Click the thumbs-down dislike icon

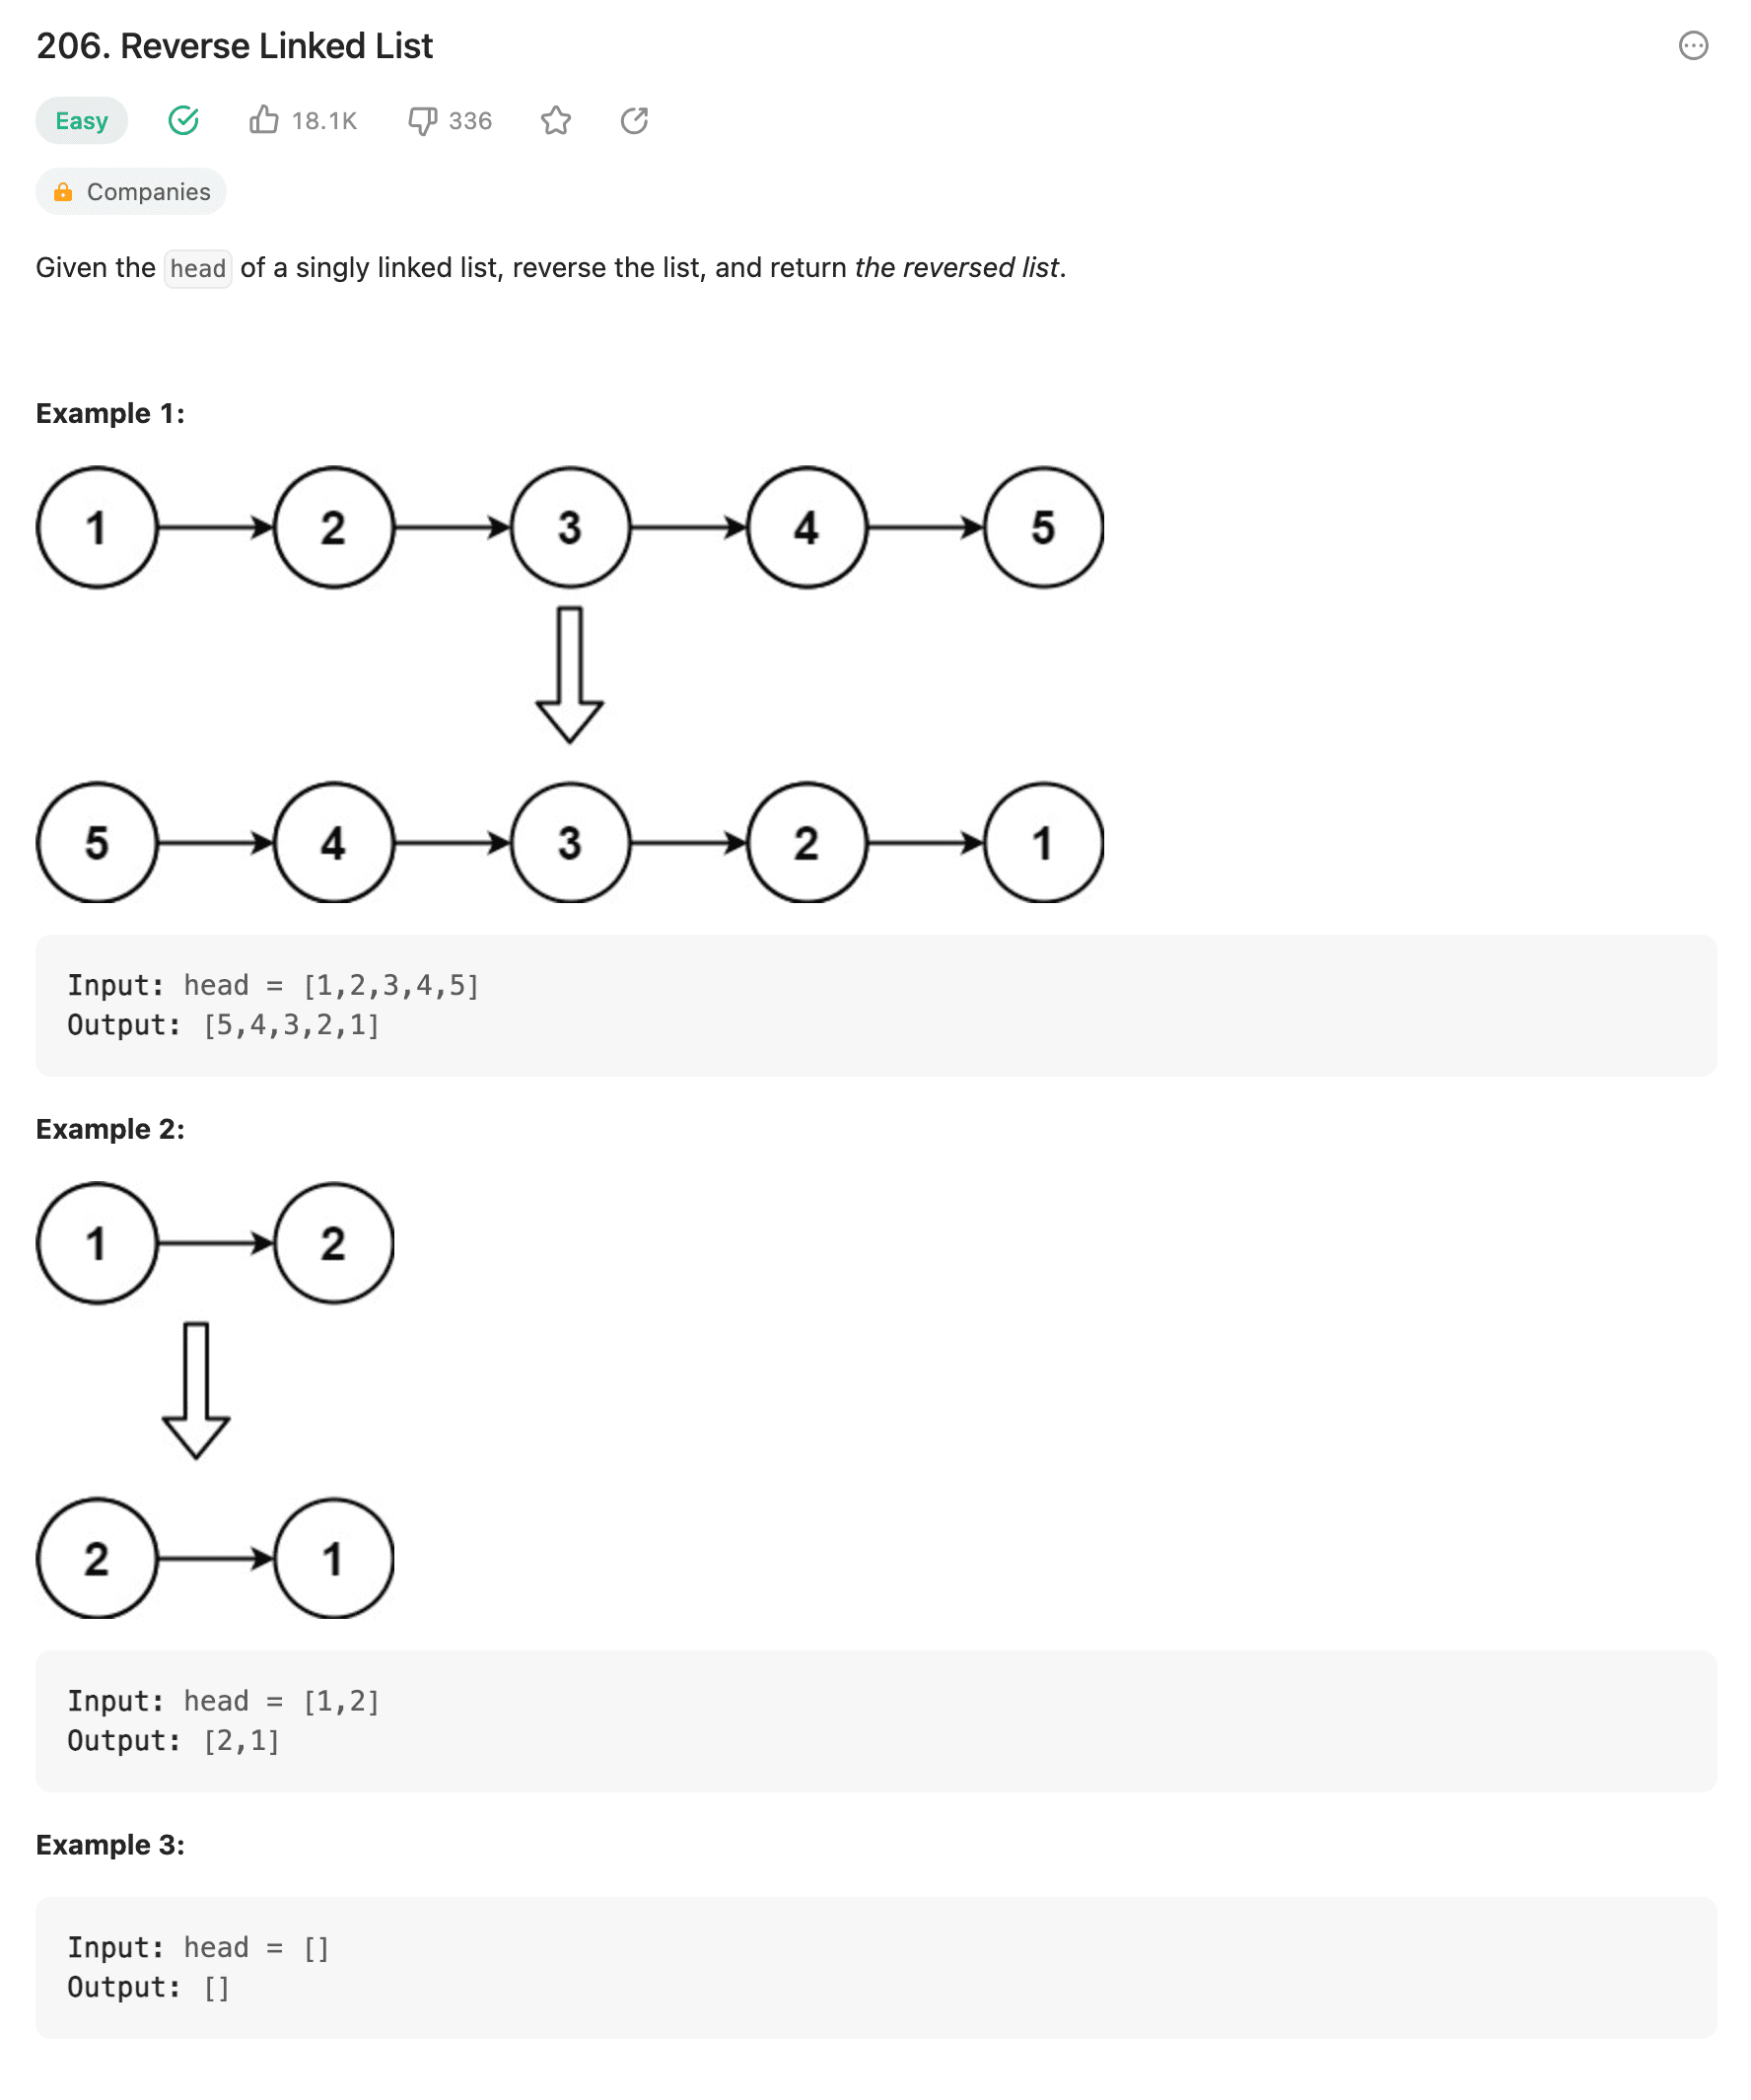pyautogui.click(x=422, y=121)
